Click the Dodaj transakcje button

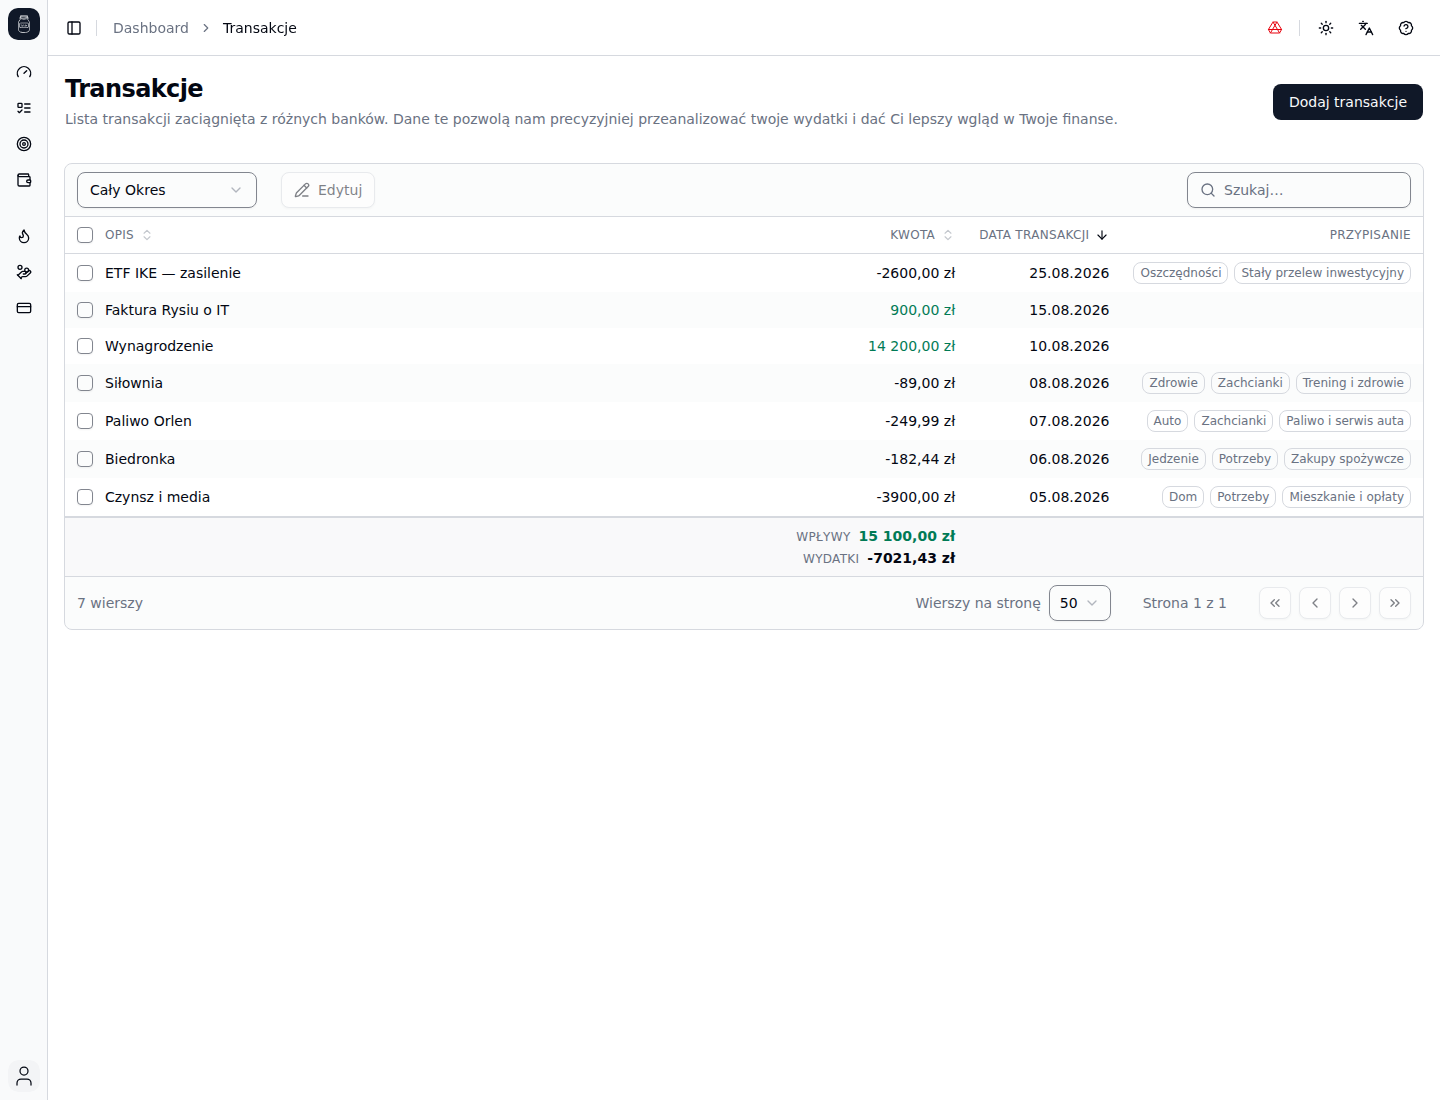pyautogui.click(x=1348, y=102)
